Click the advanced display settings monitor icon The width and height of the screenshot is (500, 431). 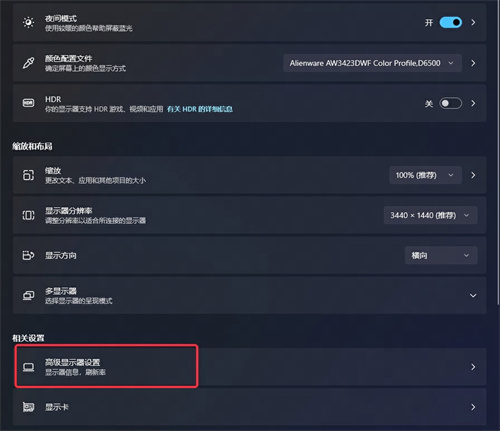[28, 367]
